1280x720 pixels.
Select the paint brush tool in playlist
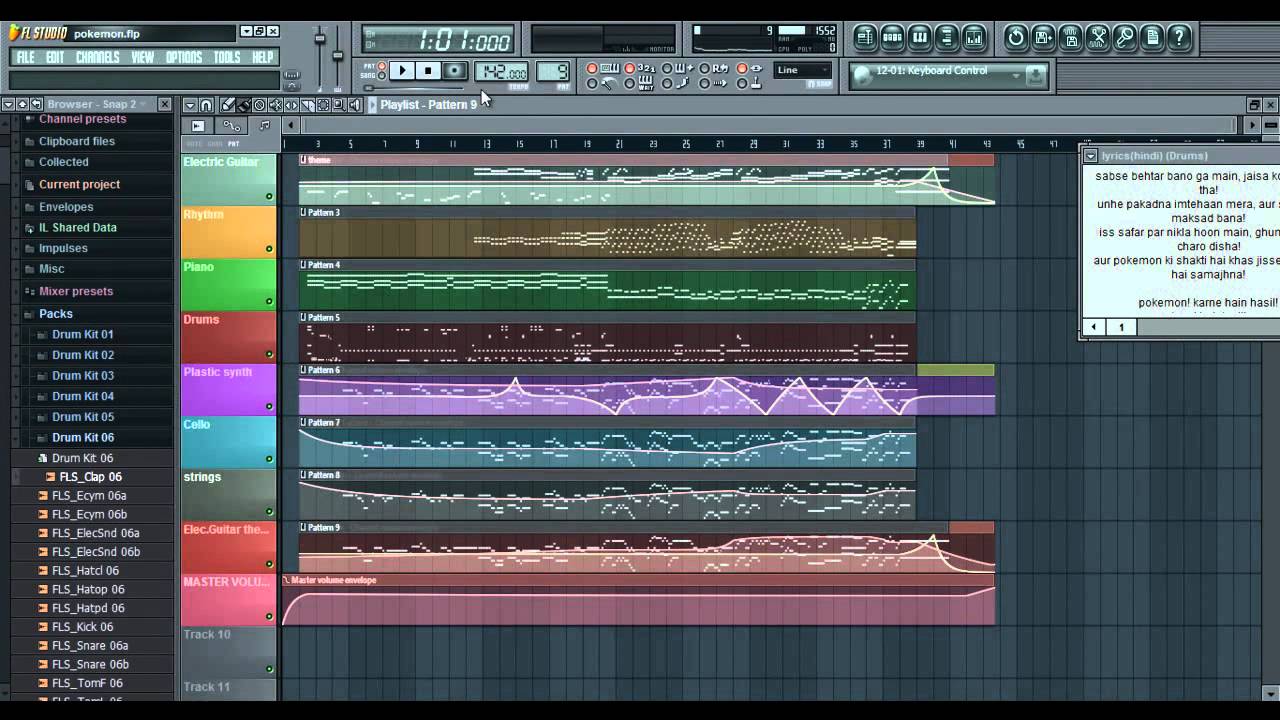[x=244, y=105]
